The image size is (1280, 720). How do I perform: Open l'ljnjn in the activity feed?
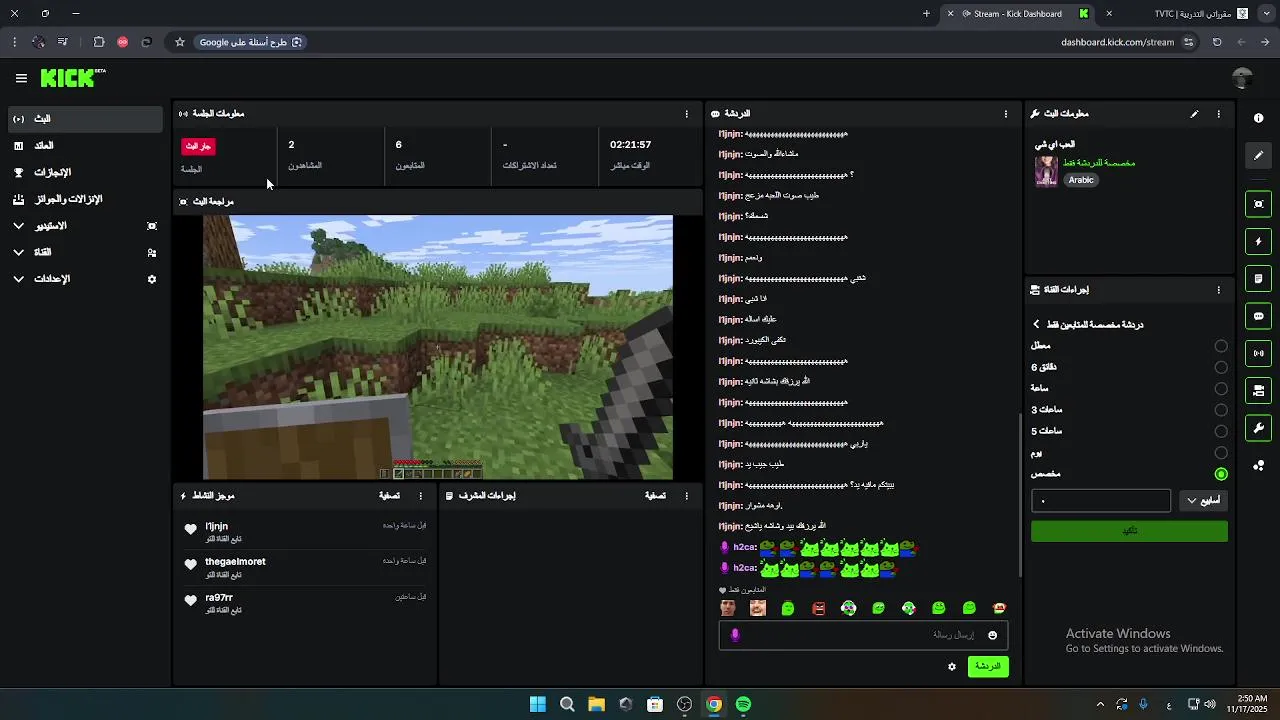coord(217,526)
